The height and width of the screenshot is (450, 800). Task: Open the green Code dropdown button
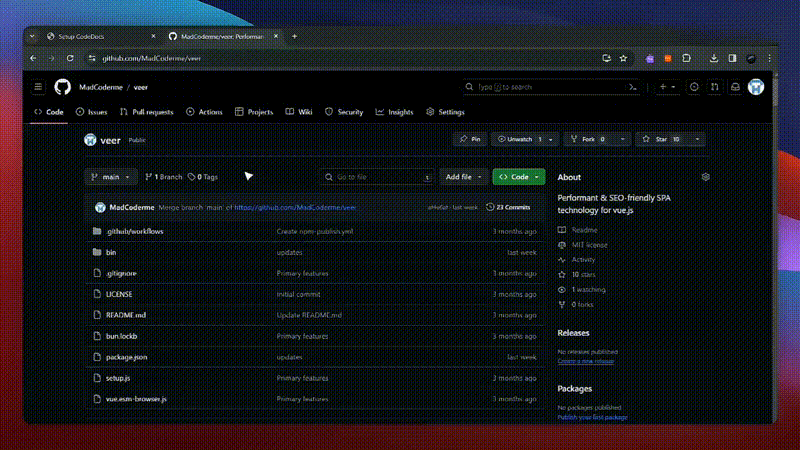(x=519, y=177)
